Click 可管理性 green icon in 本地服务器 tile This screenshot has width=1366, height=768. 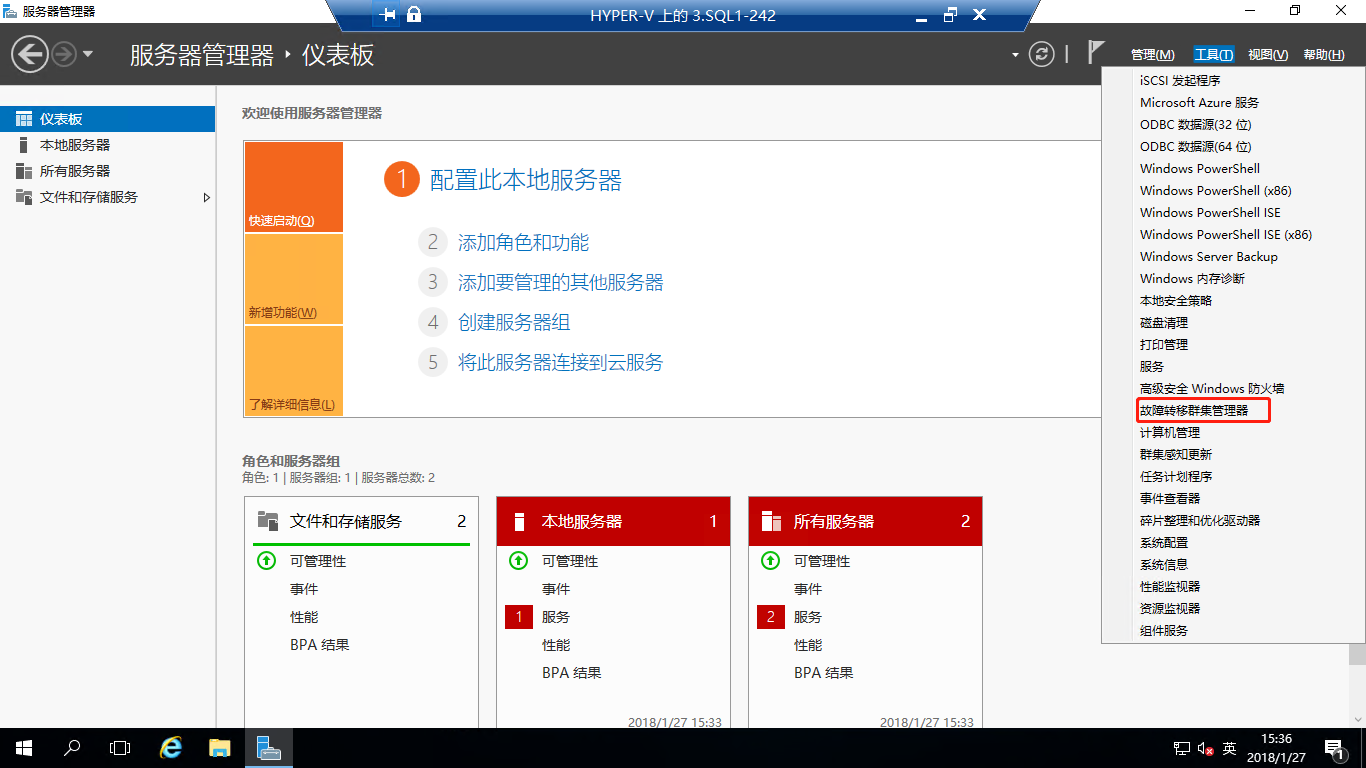pos(518,561)
